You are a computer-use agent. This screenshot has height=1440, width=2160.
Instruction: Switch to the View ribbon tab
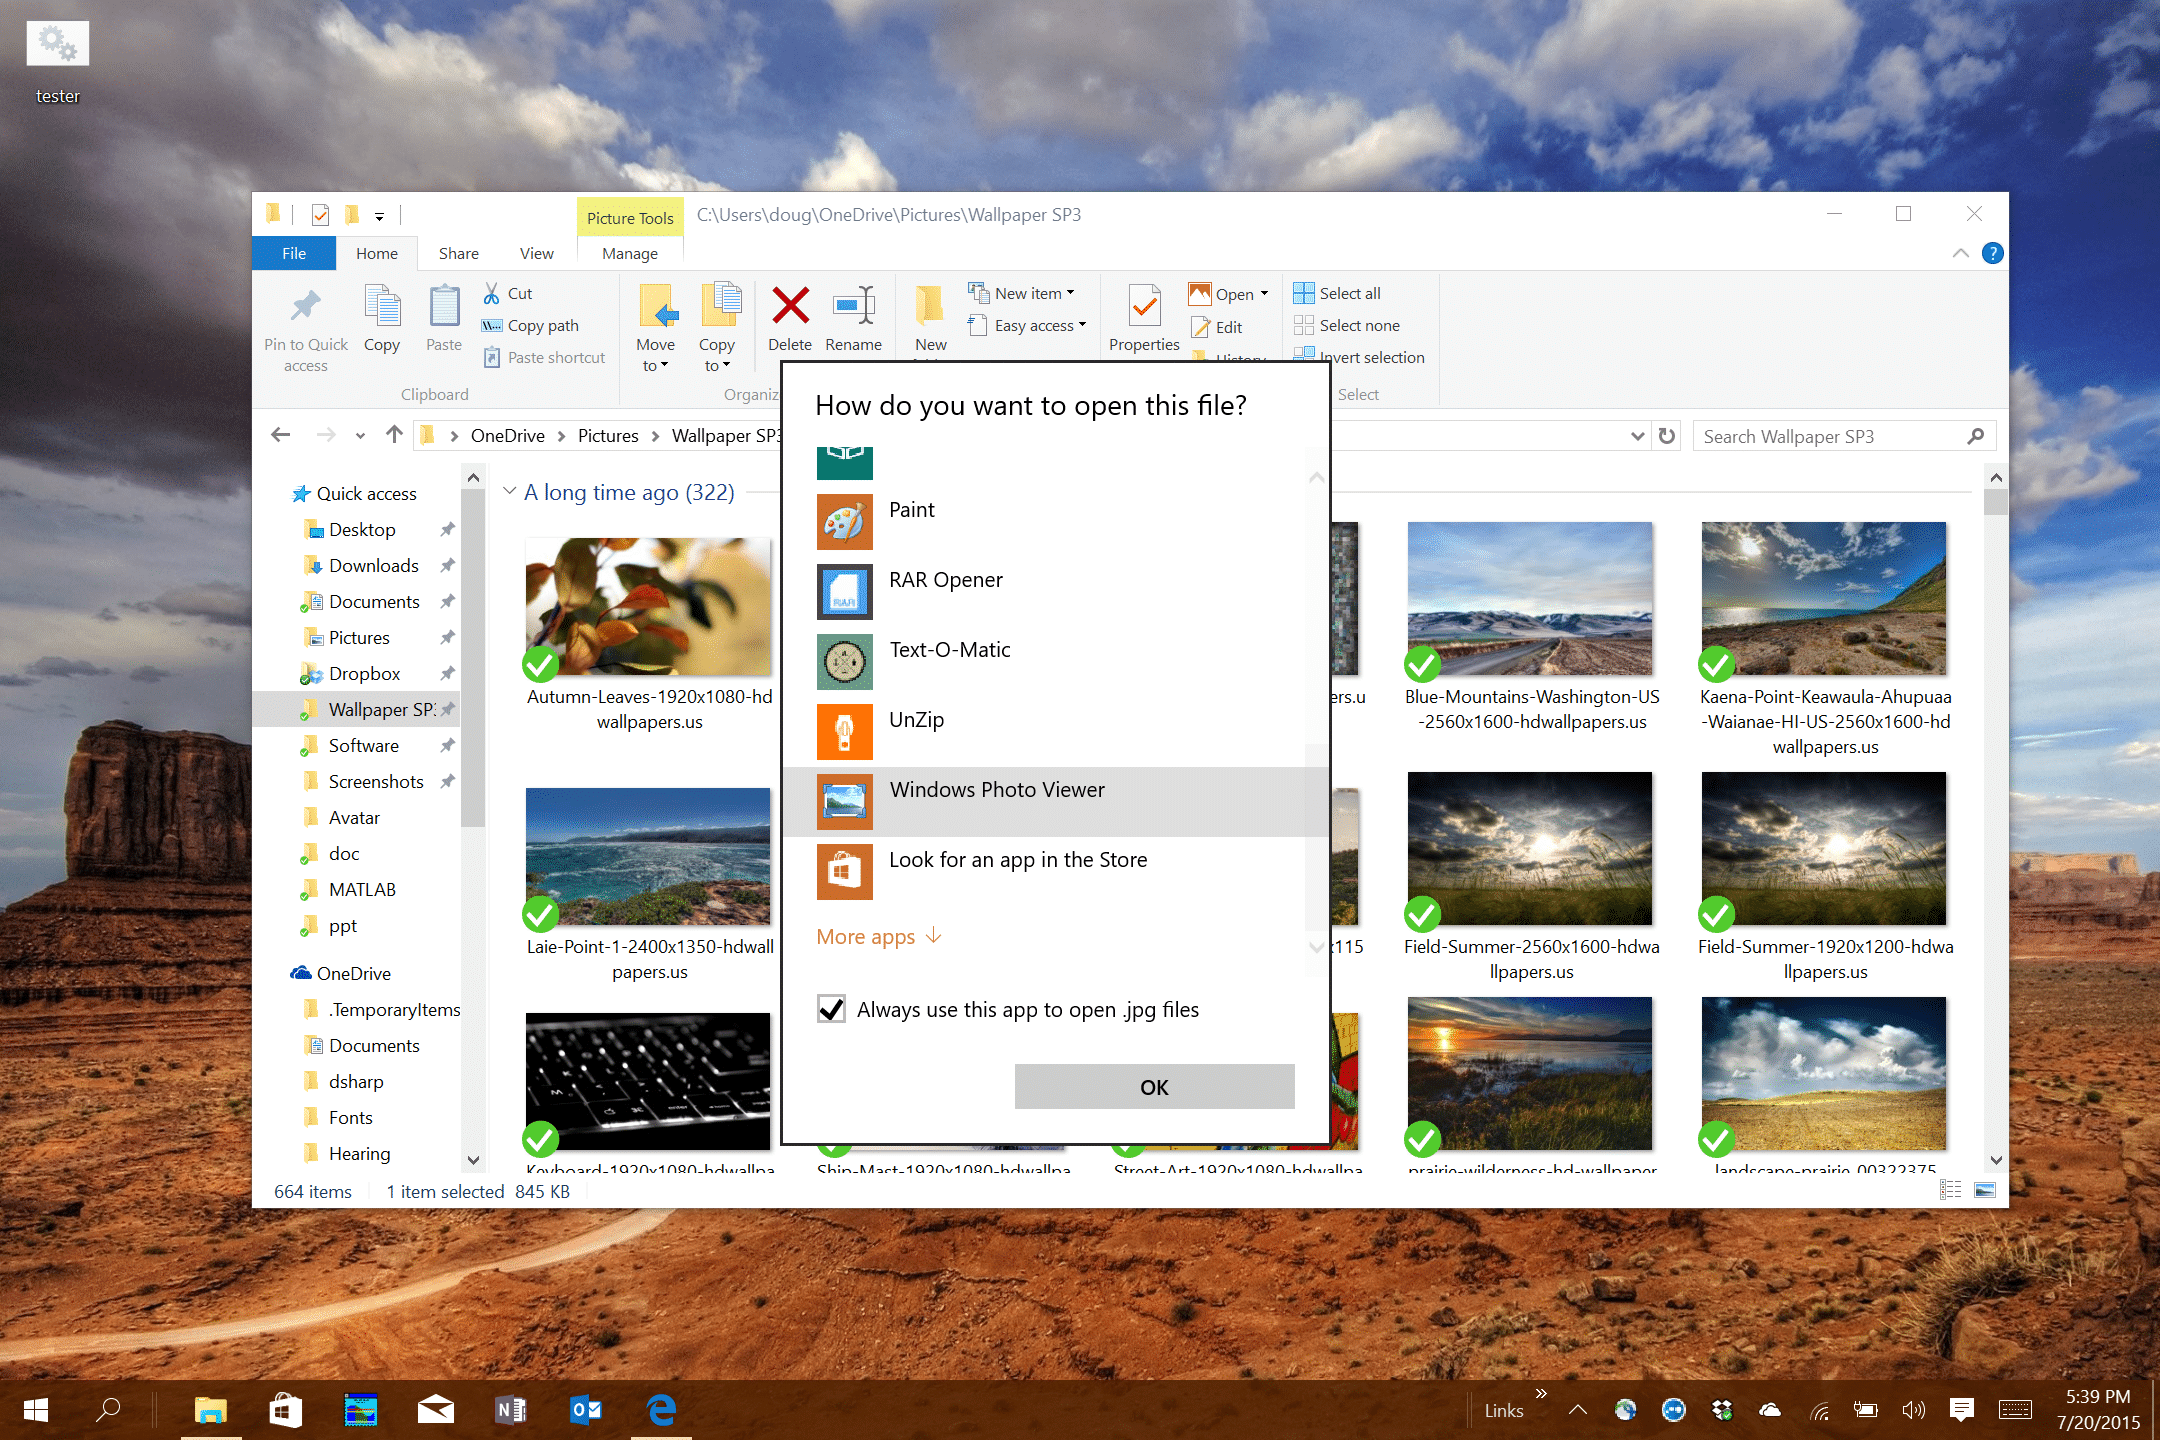coord(537,253)
